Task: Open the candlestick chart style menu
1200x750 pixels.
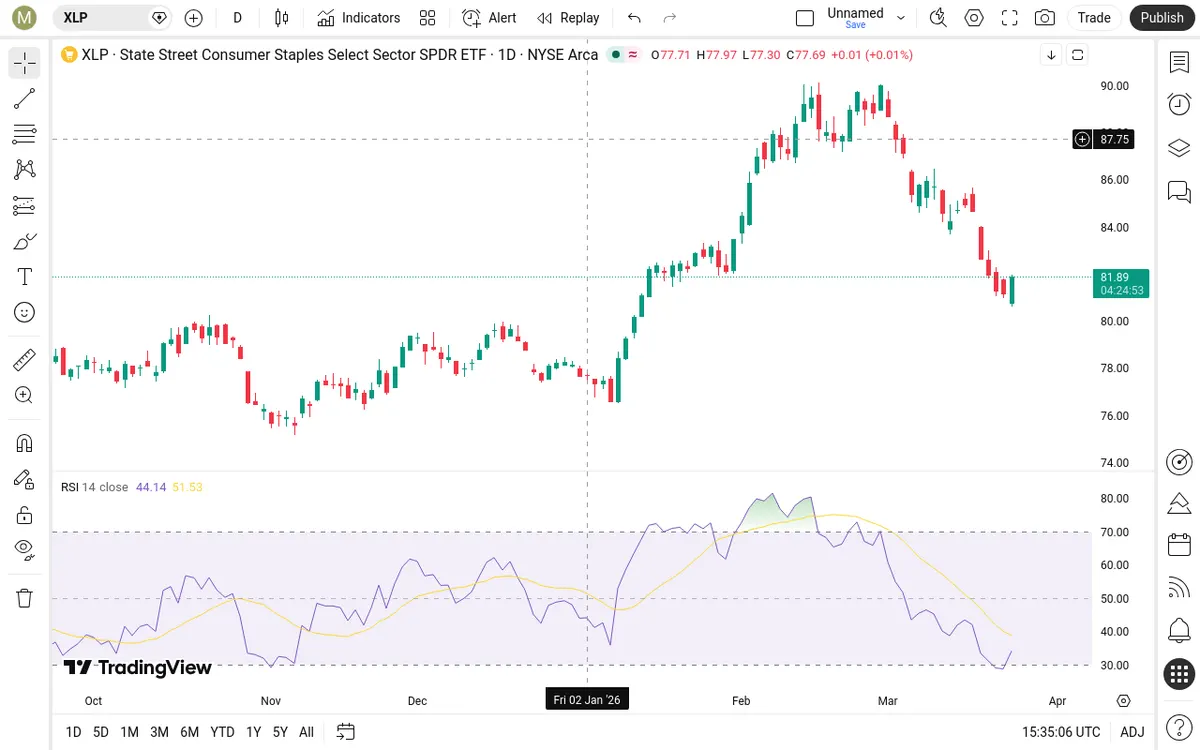Action: (281, 18)
